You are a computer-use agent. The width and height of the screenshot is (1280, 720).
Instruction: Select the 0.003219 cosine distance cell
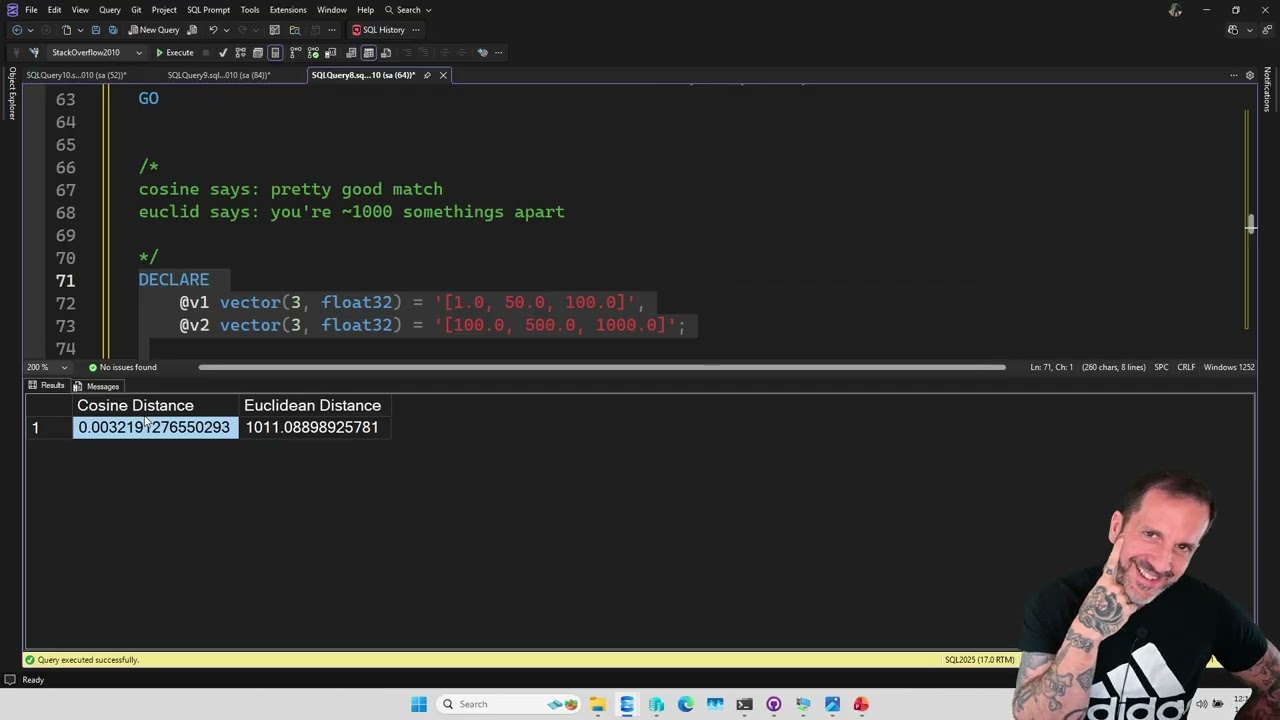tap(156, 427)
